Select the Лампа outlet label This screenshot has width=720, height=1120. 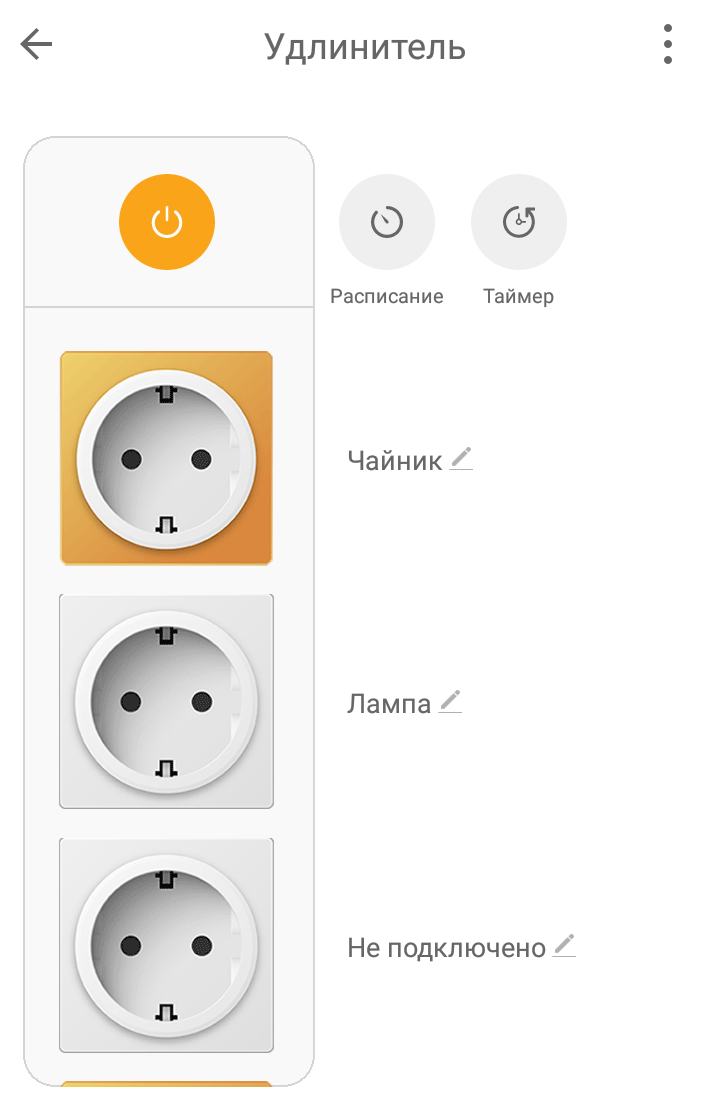tap(388, 704)
